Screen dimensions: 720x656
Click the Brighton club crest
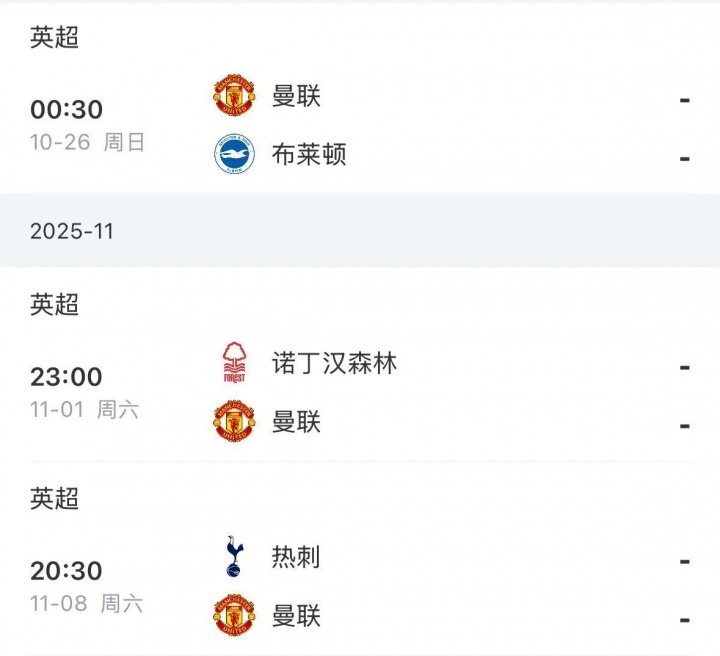point(235,154)
